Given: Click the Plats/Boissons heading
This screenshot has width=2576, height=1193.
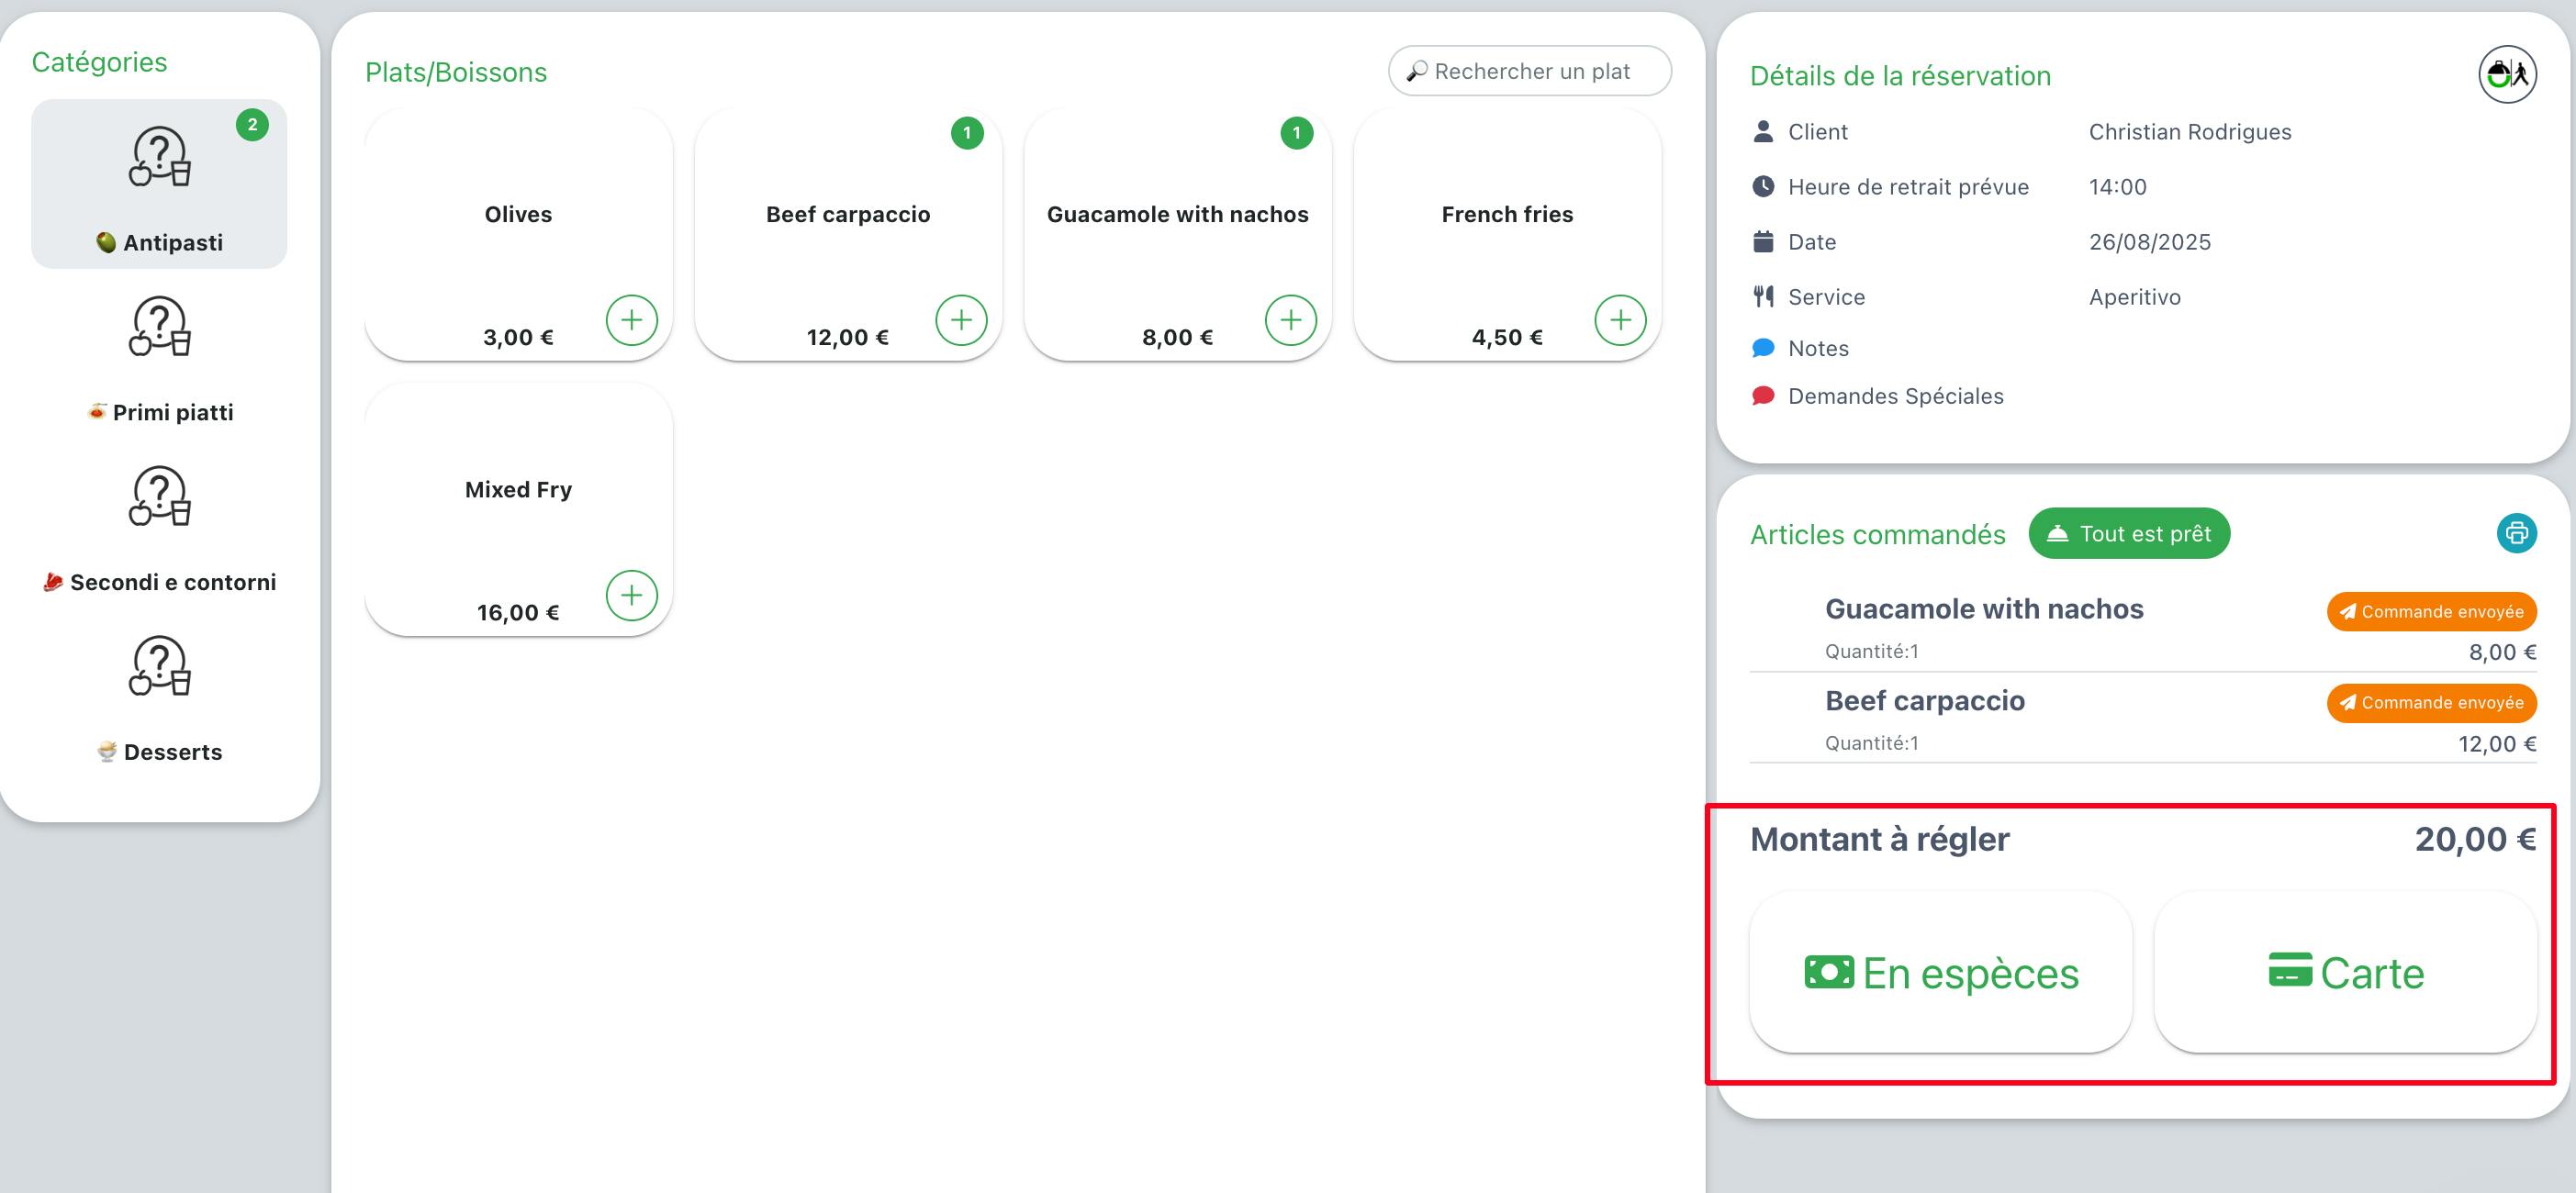Looking at the screenshot, I should pos(455,72).
